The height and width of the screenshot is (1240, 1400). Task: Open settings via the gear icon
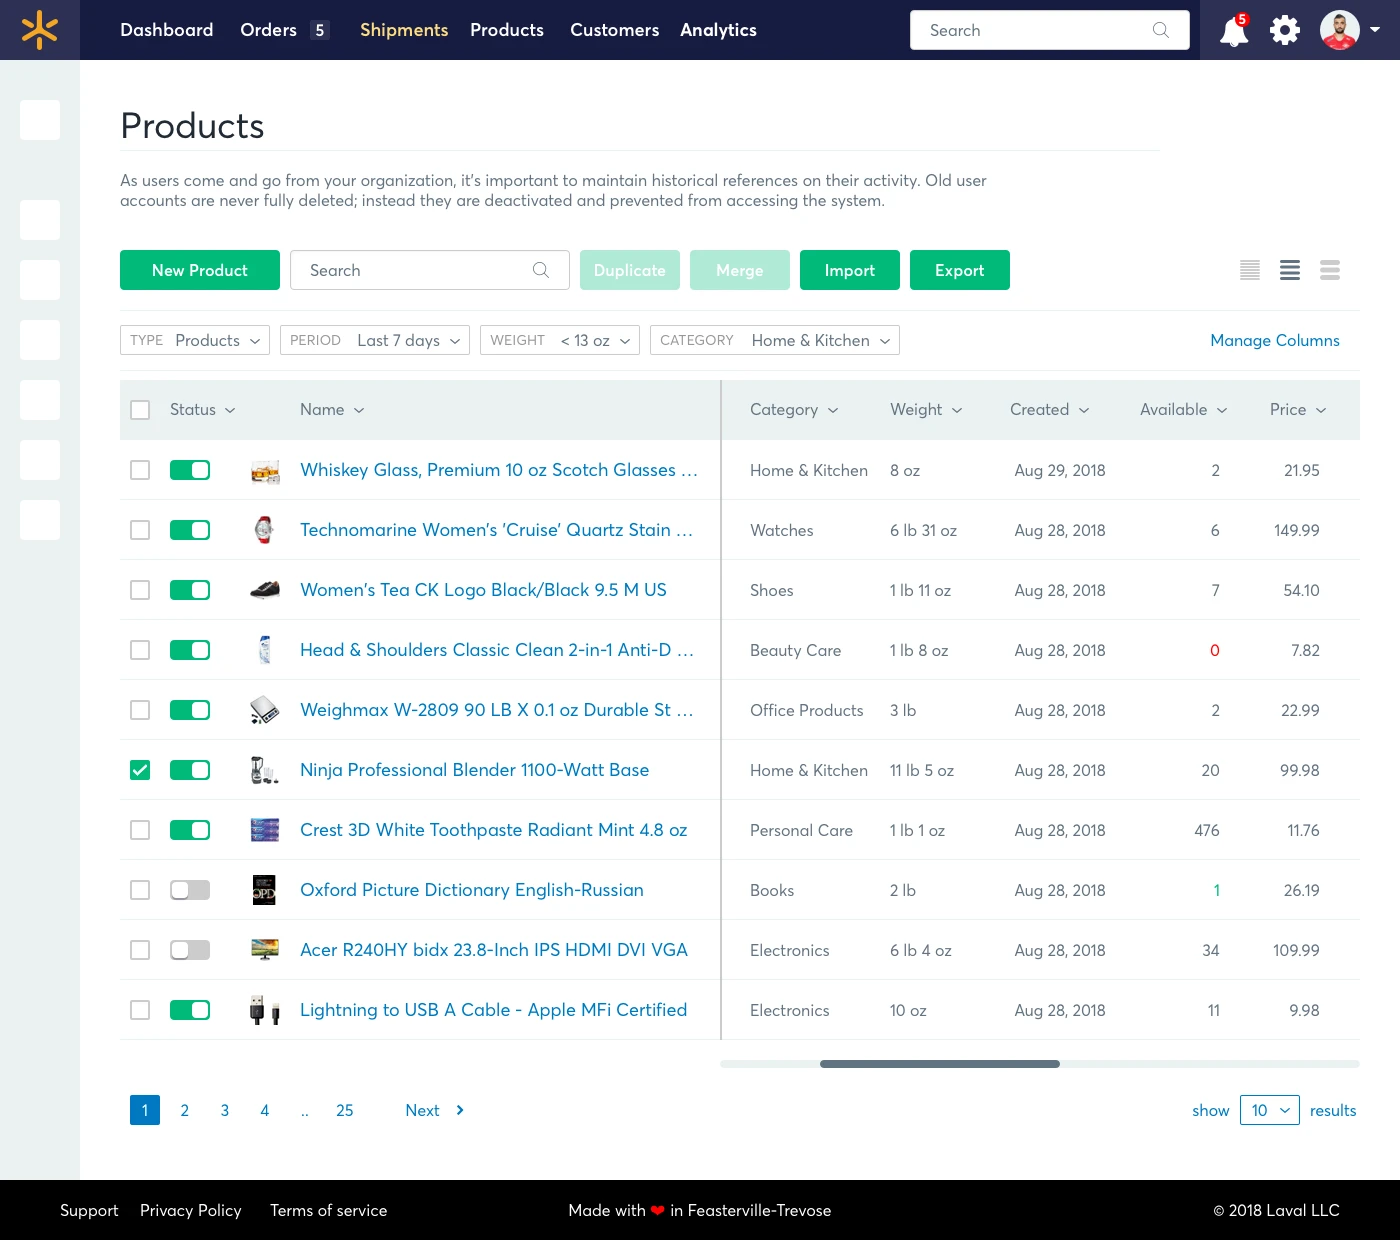pyautogui.click(x=1285, y=30)
